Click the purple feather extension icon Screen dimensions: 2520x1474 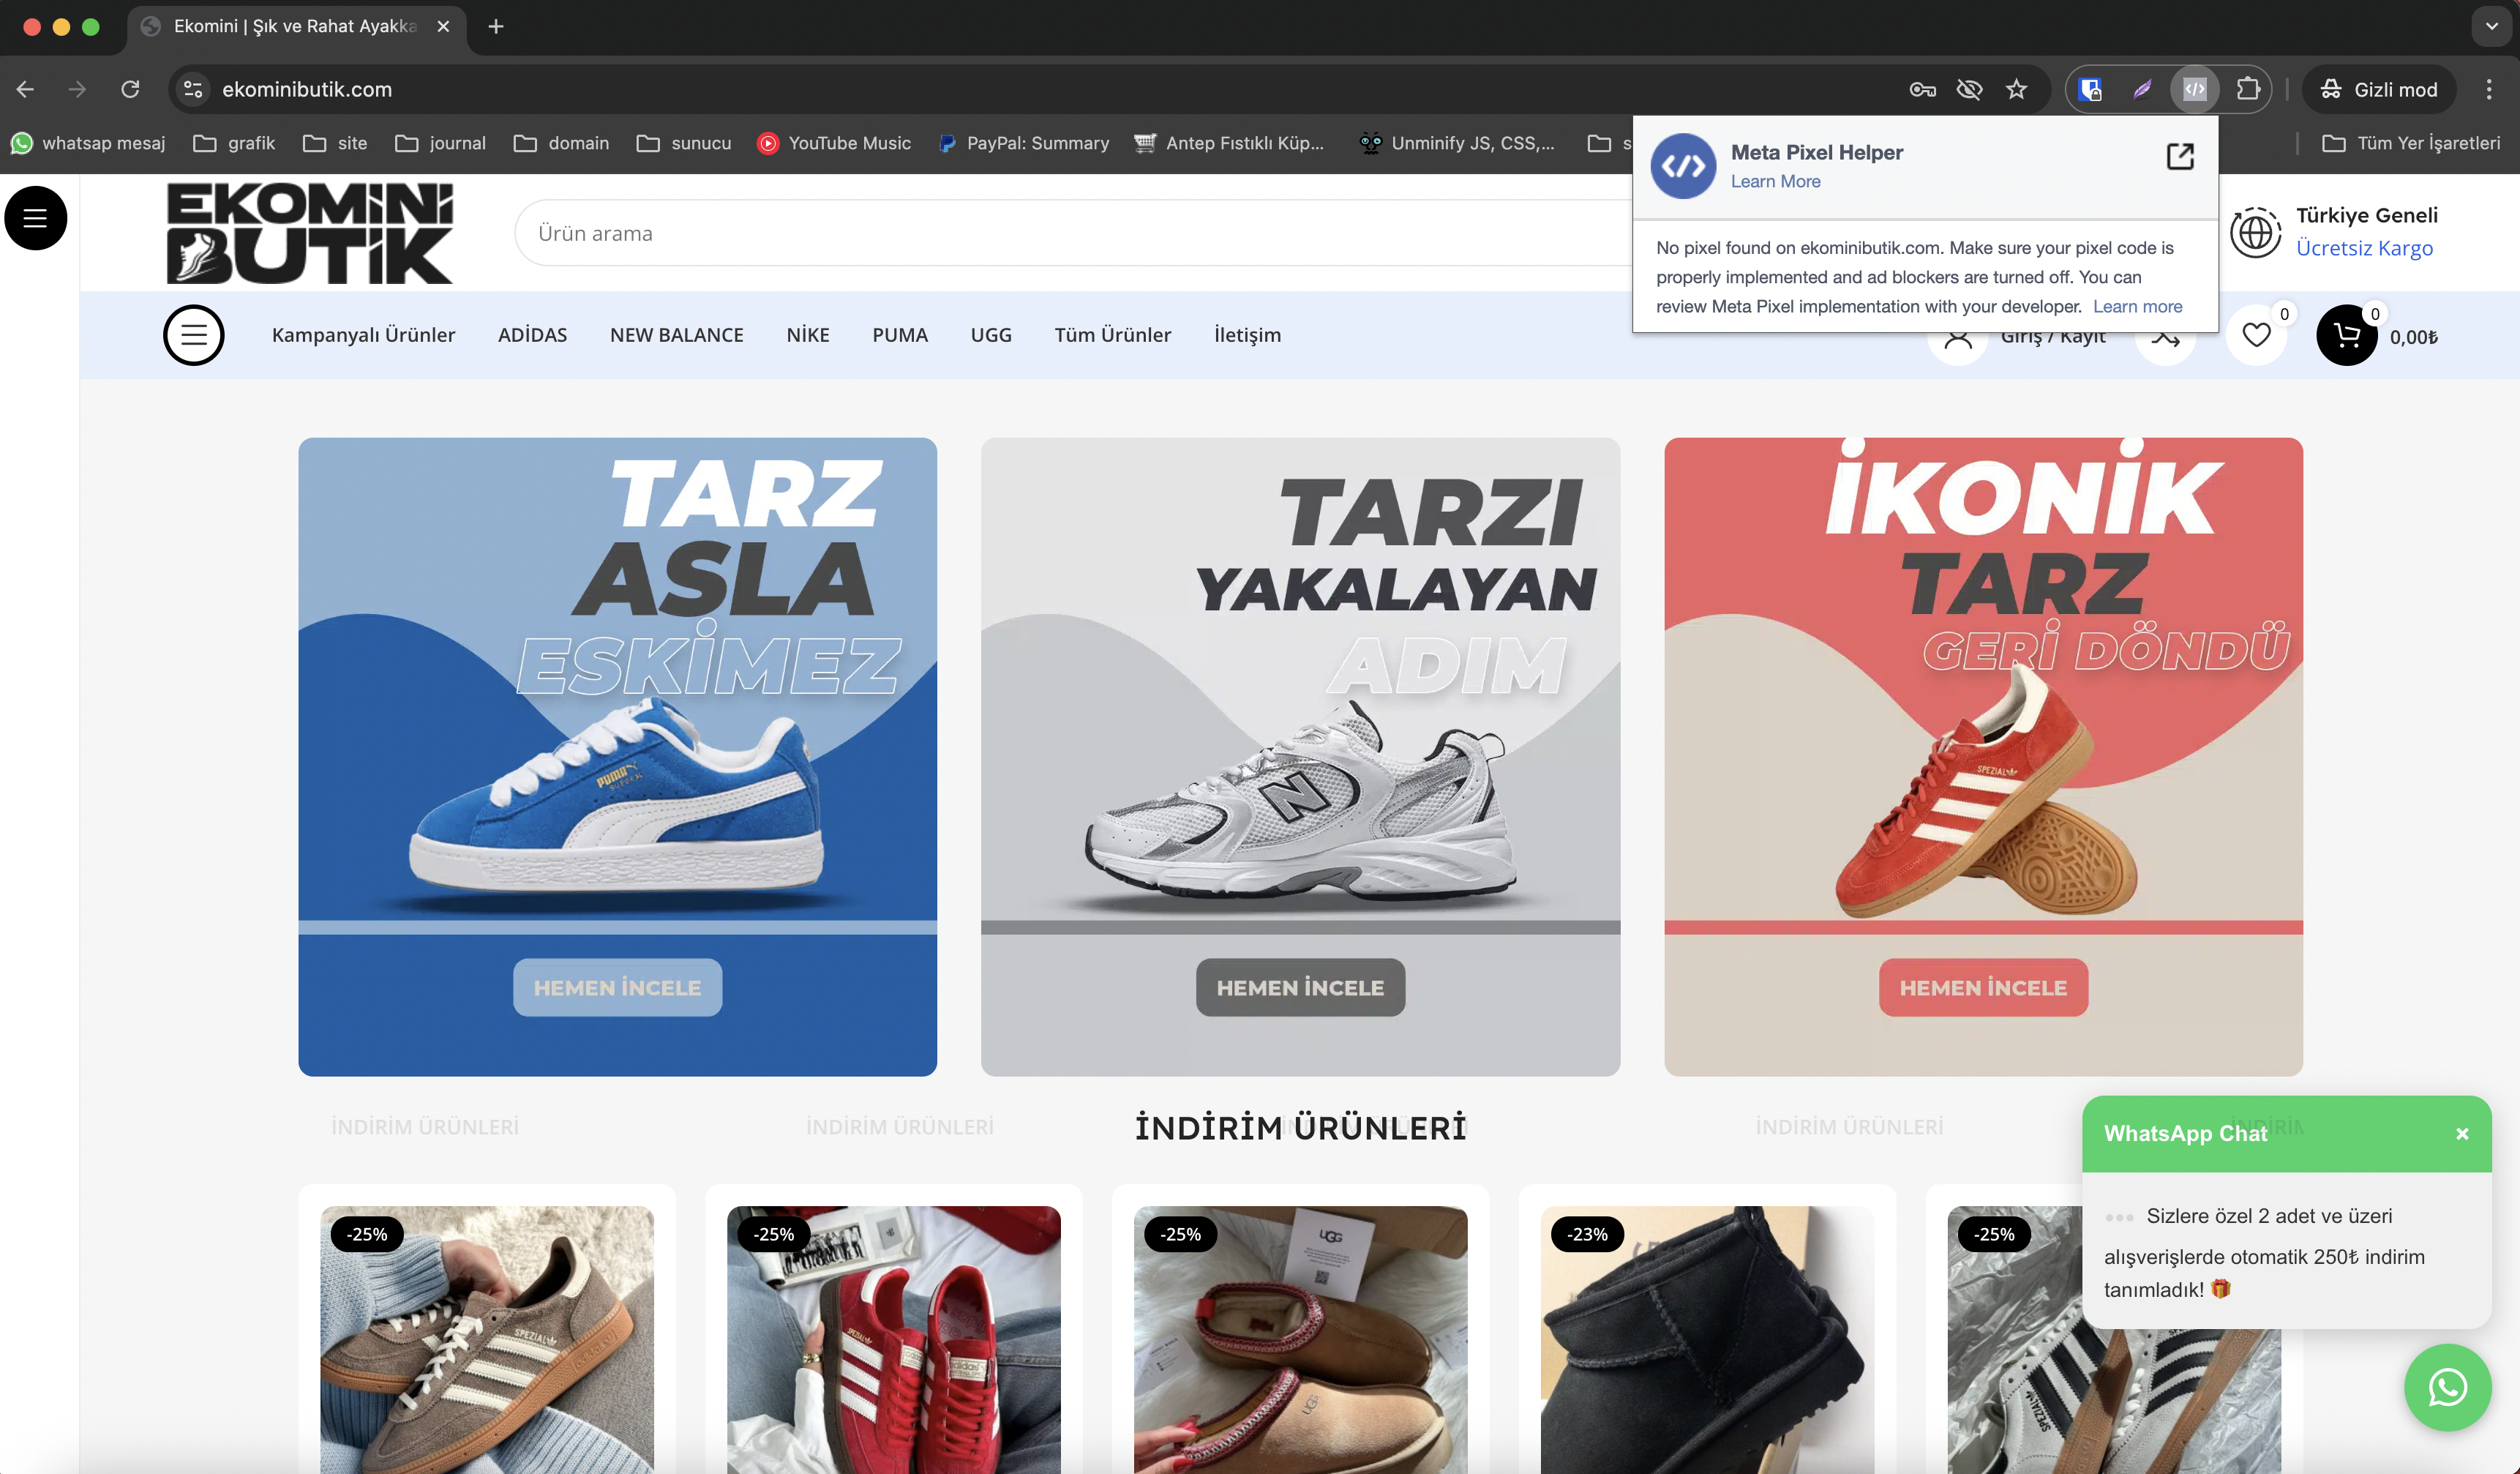(x=2142, y=89)
